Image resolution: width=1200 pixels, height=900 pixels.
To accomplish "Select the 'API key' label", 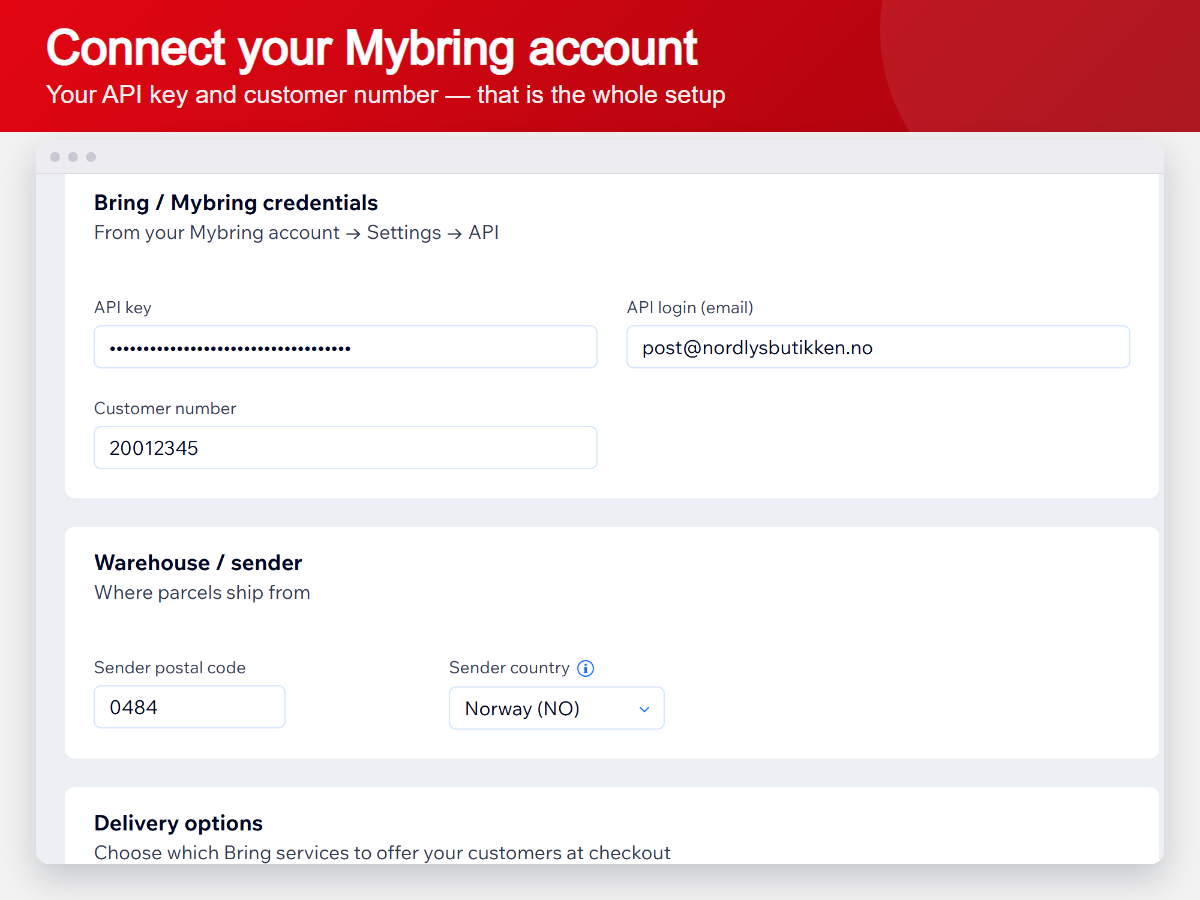I will 123,308.
